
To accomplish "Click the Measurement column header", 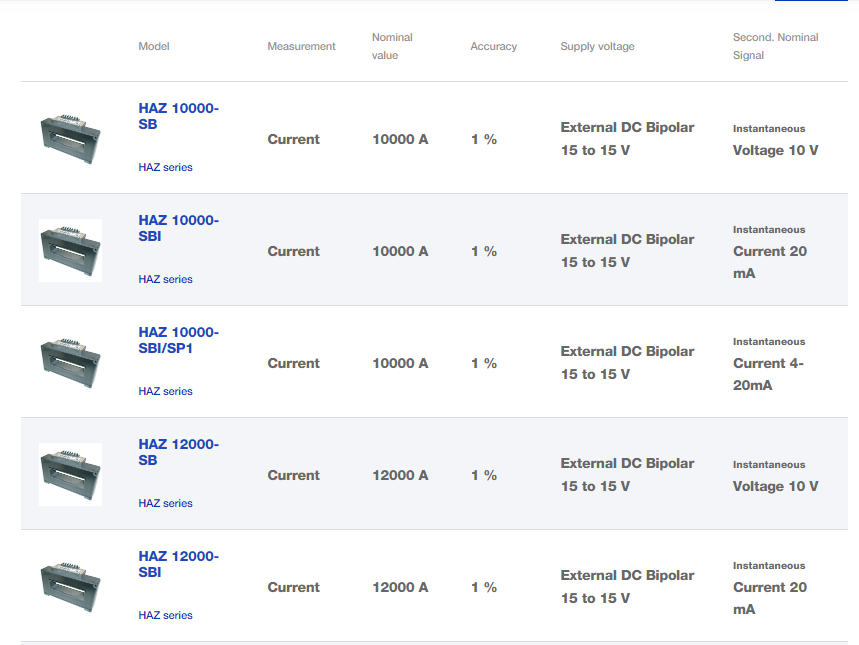I will 301,46.
